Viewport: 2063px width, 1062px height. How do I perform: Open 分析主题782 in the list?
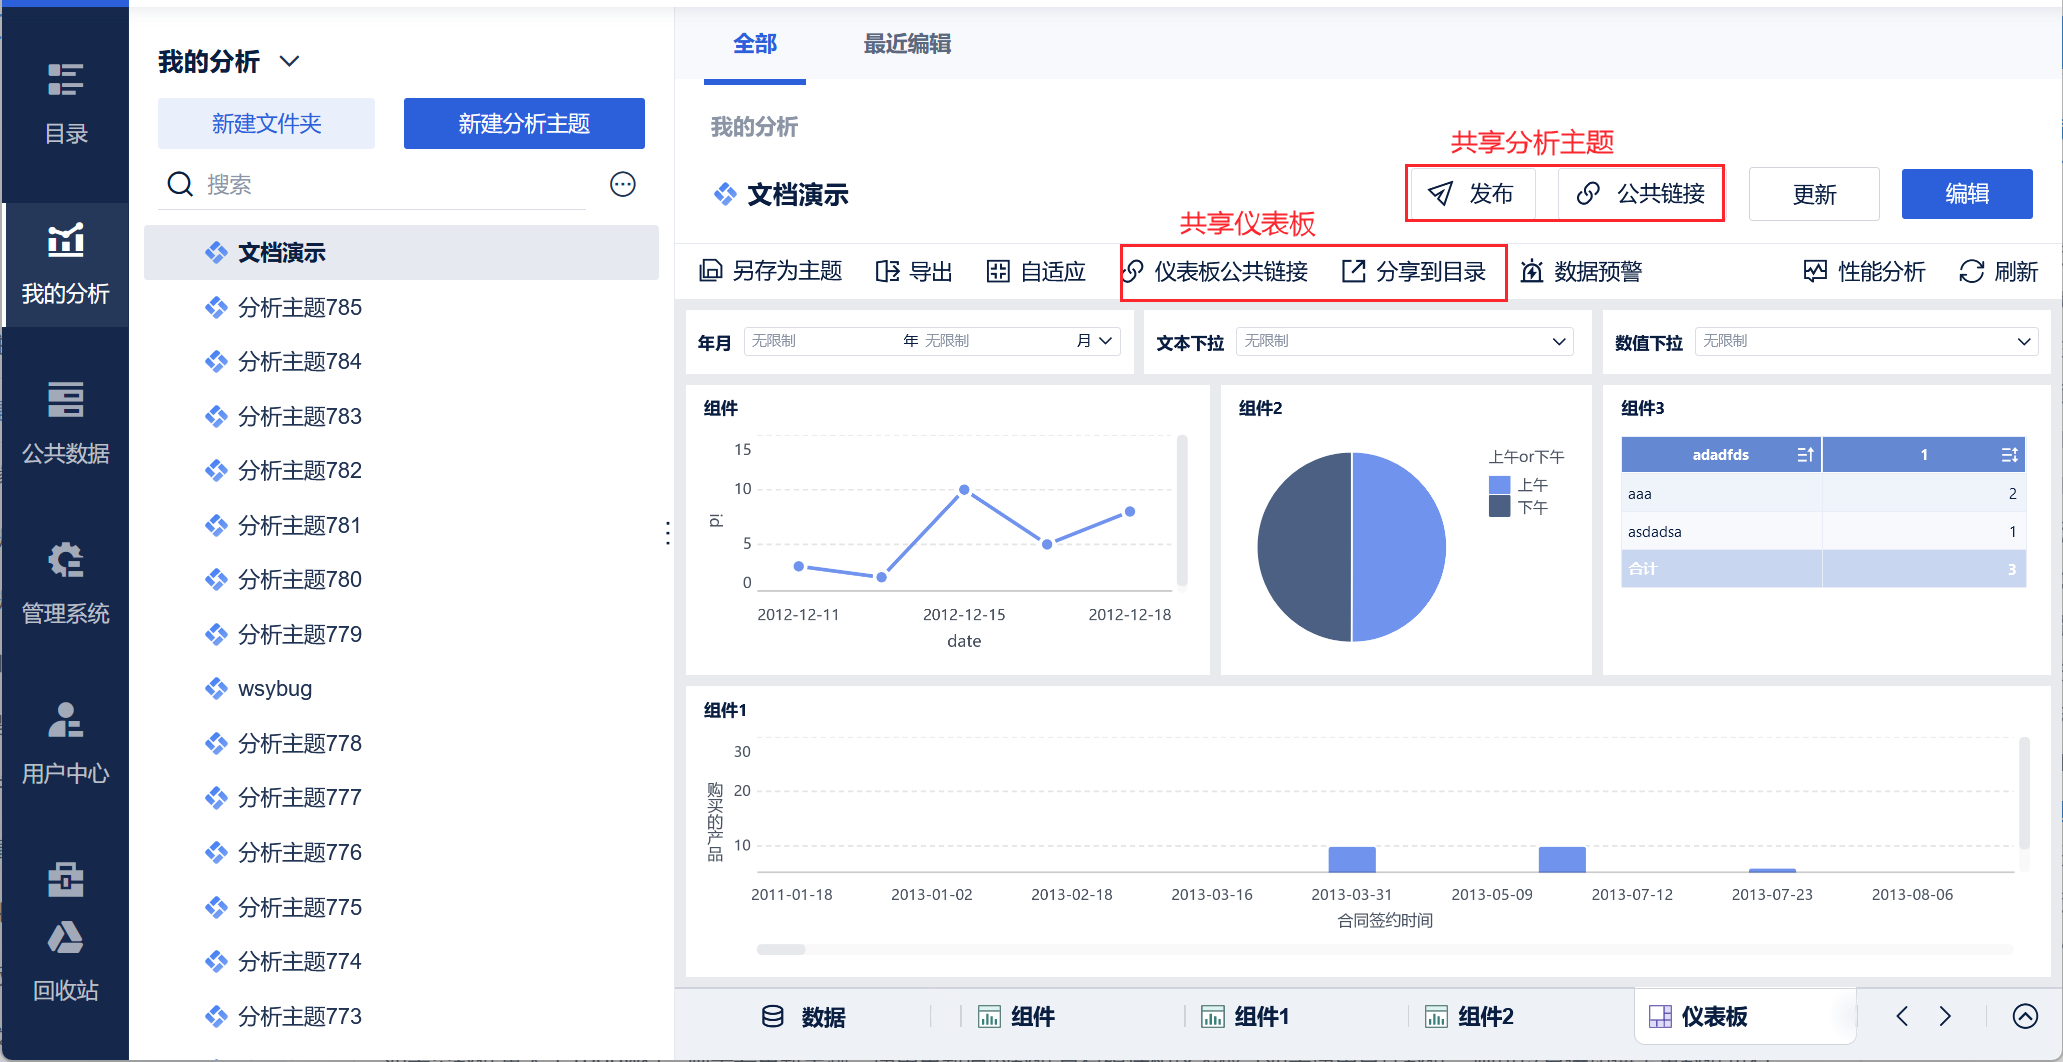401,470
